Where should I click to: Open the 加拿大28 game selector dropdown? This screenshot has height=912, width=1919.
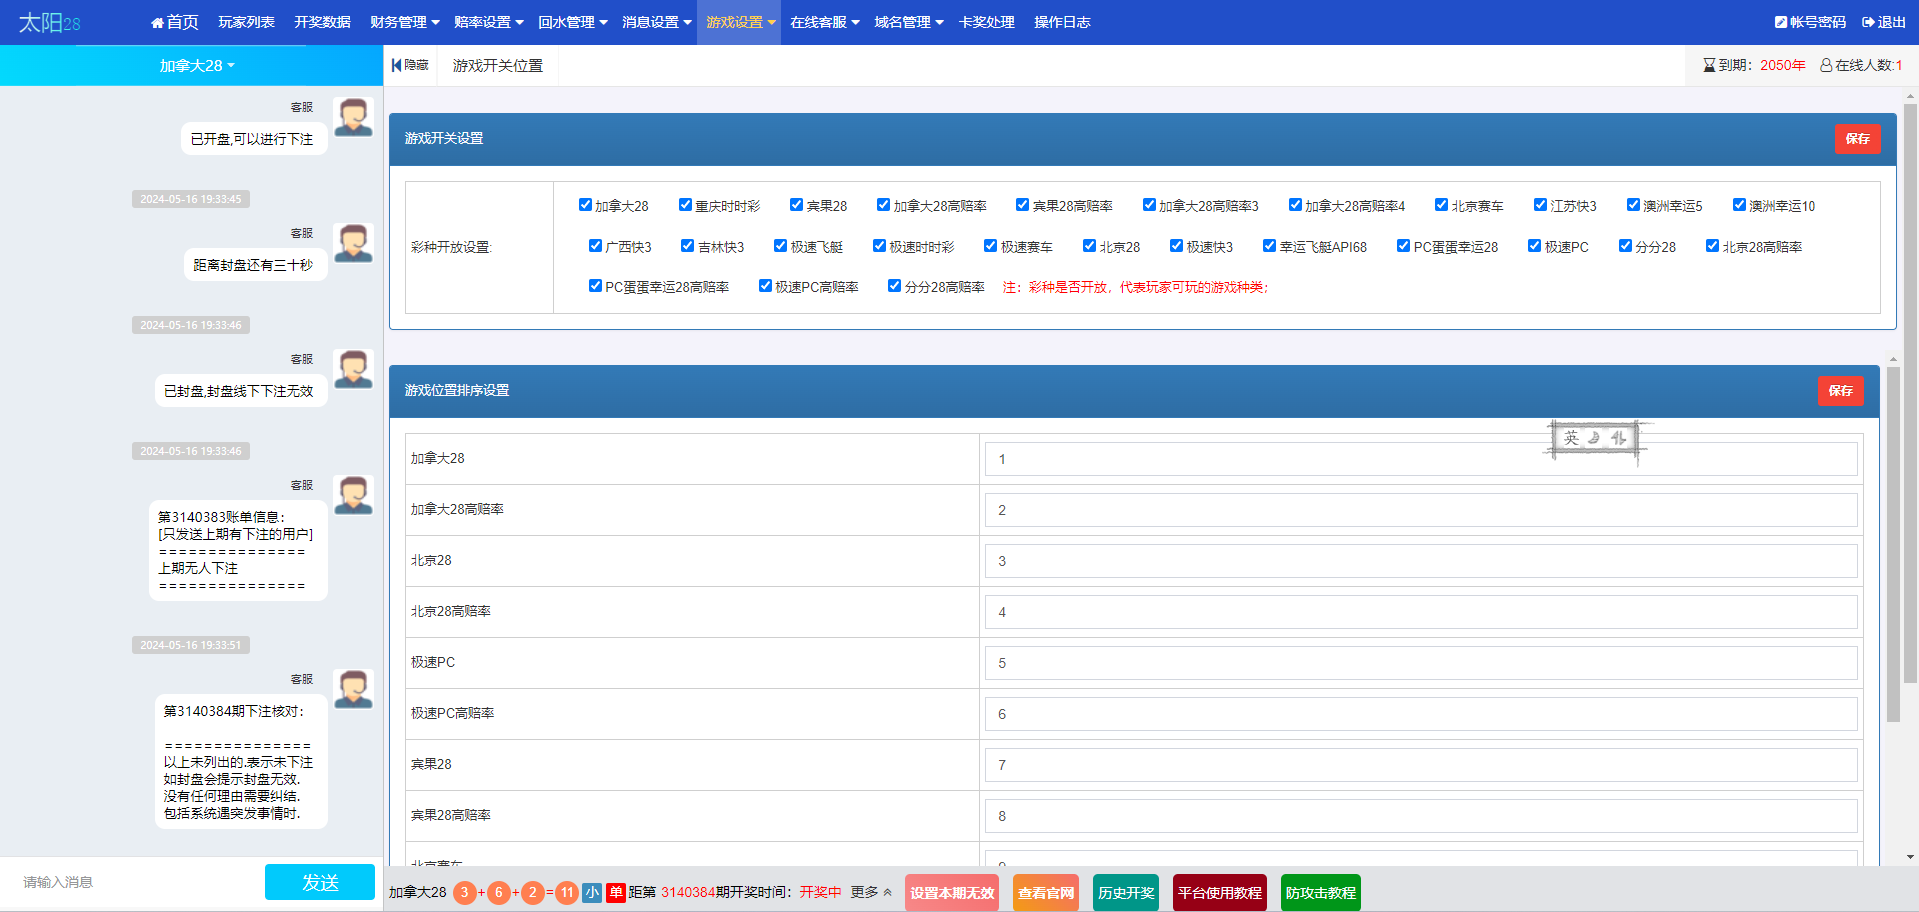coord(197,65)
